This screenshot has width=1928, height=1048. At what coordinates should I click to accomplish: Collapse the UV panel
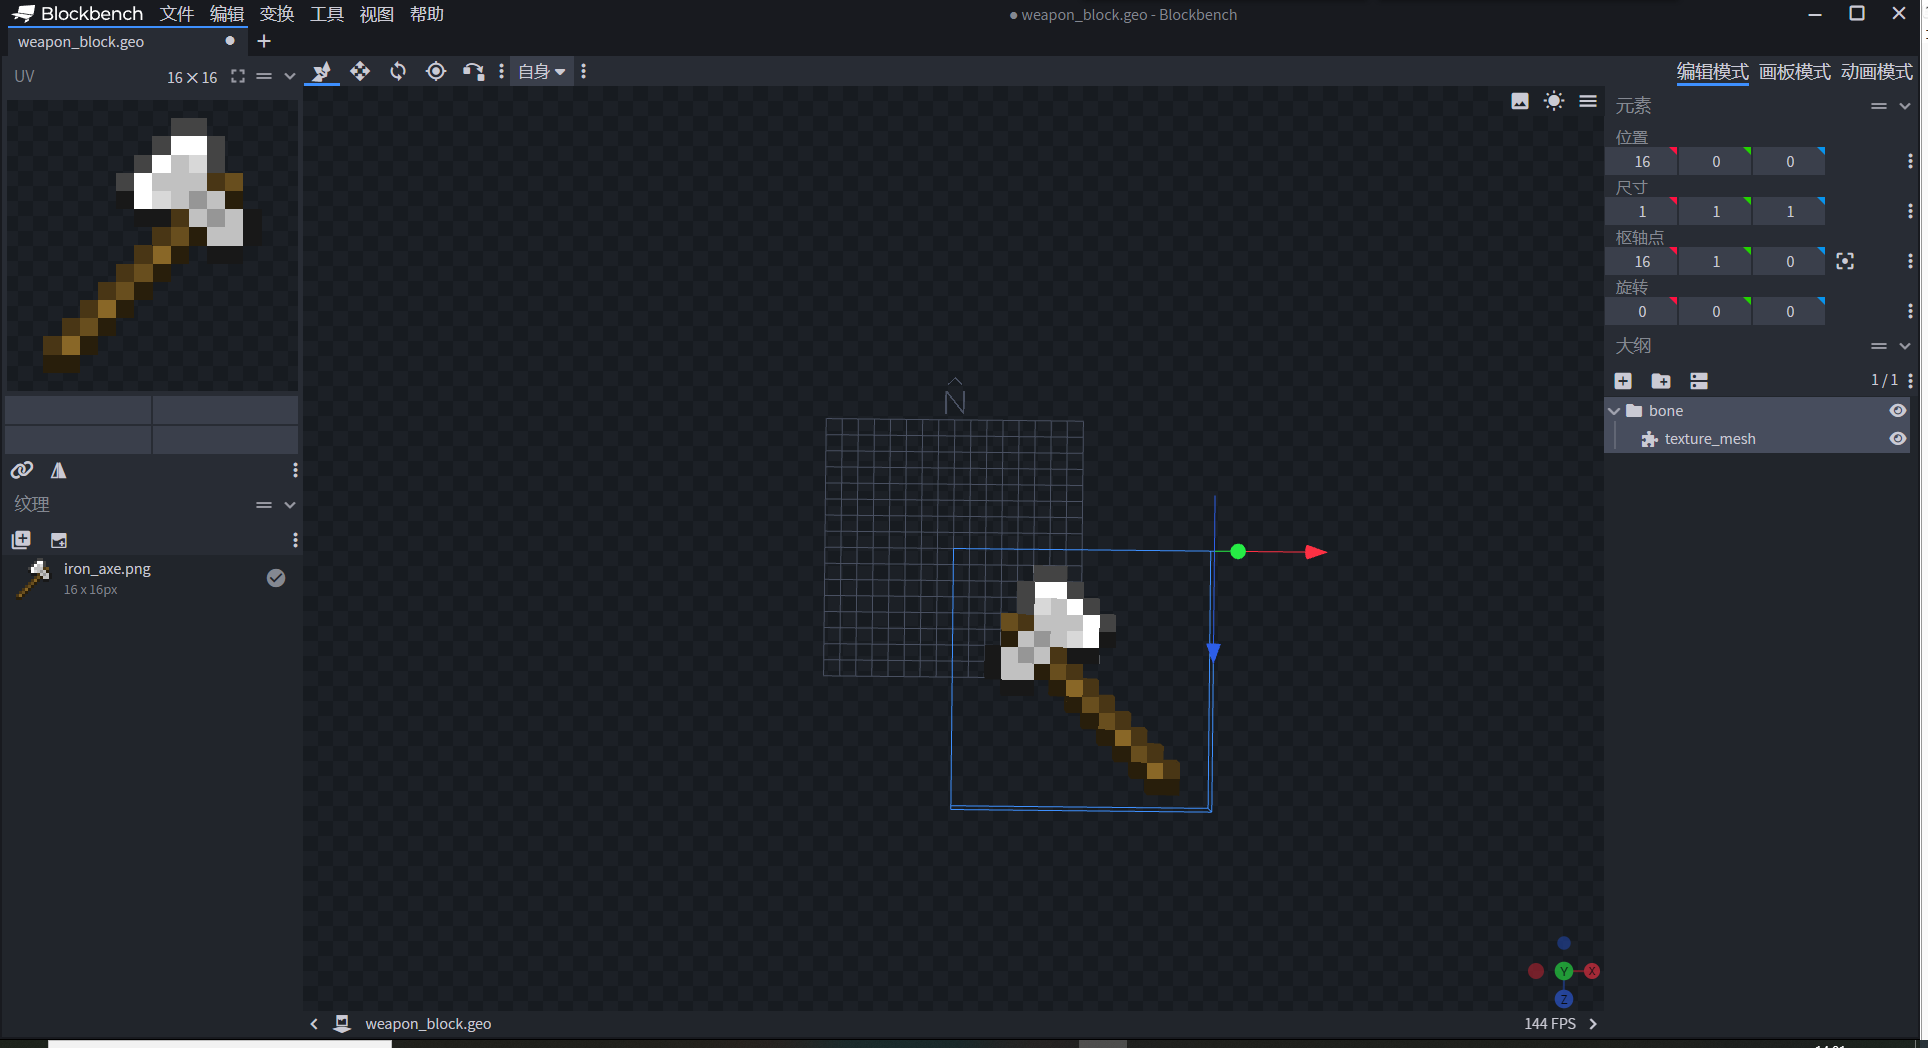coord(290,76)
